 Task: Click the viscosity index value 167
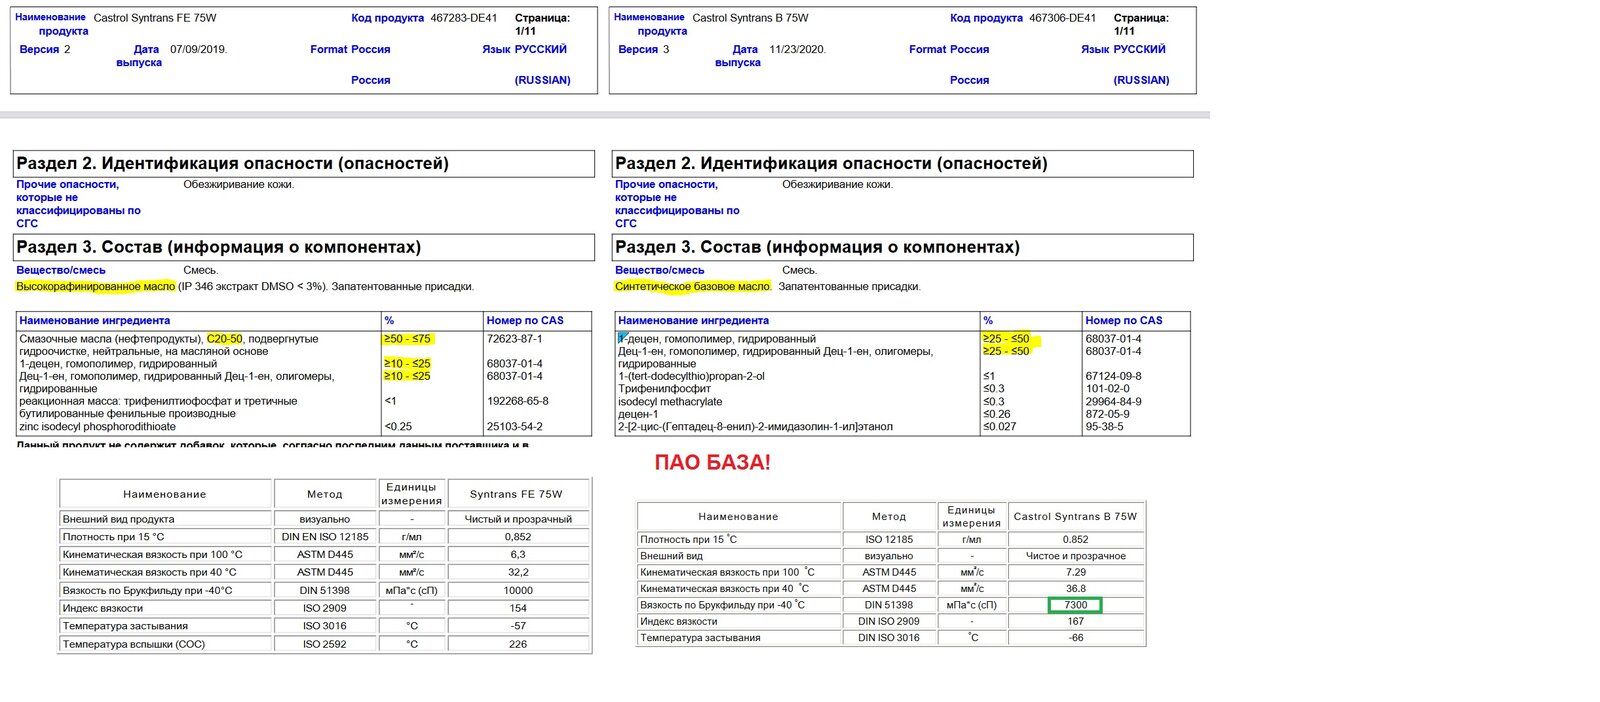point(1075,621)
